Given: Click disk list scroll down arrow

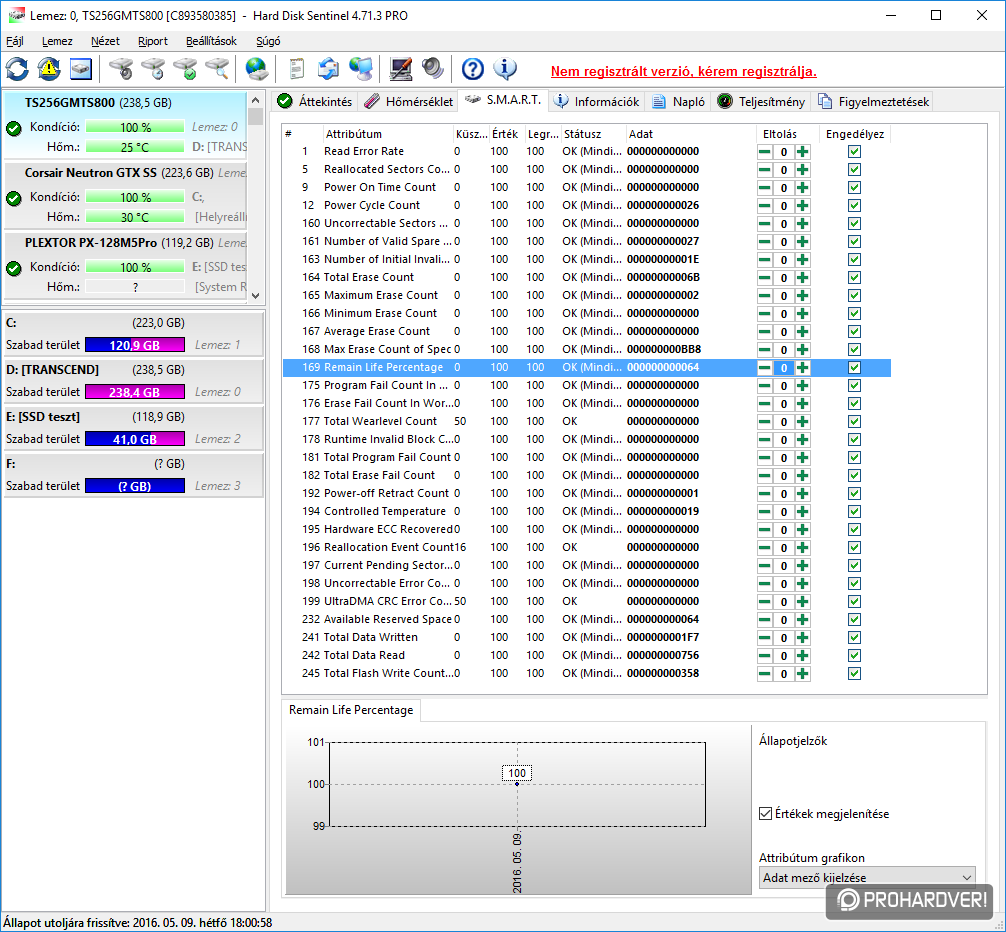Looking at the screenshot, I should click(x=255, y=296).
